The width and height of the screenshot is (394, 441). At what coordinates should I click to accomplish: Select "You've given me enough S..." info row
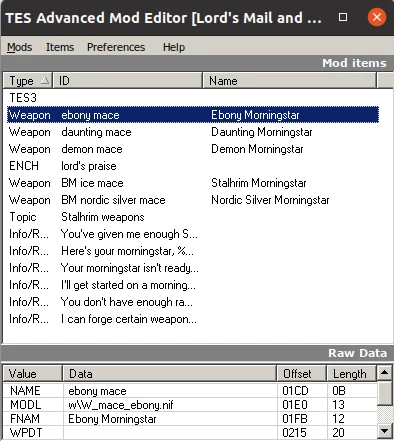tap(193, 234)
